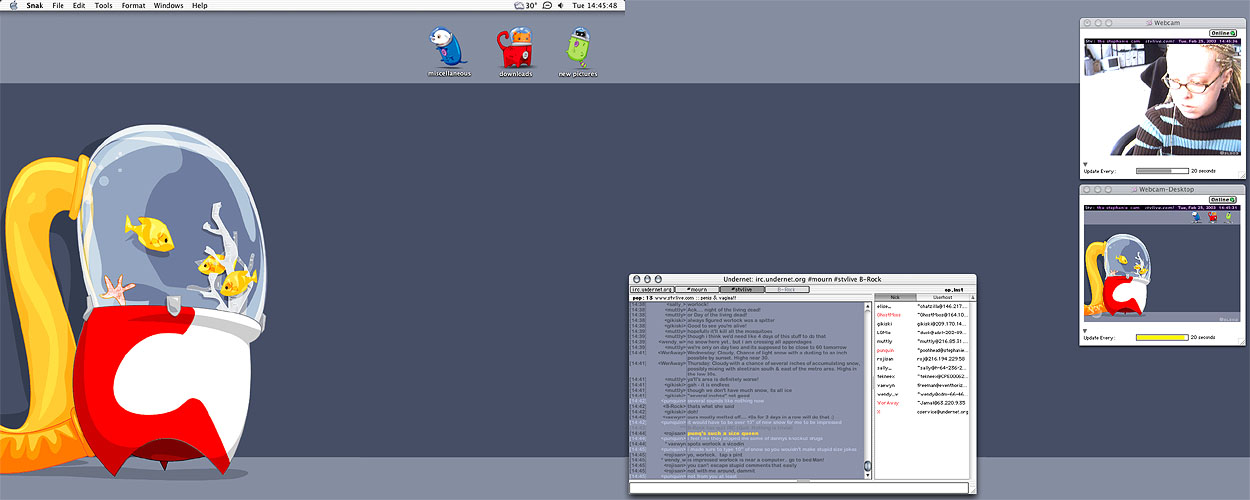Switch to the #mourn channel tab
1250x500 pixels.
[x=695, y=289]
